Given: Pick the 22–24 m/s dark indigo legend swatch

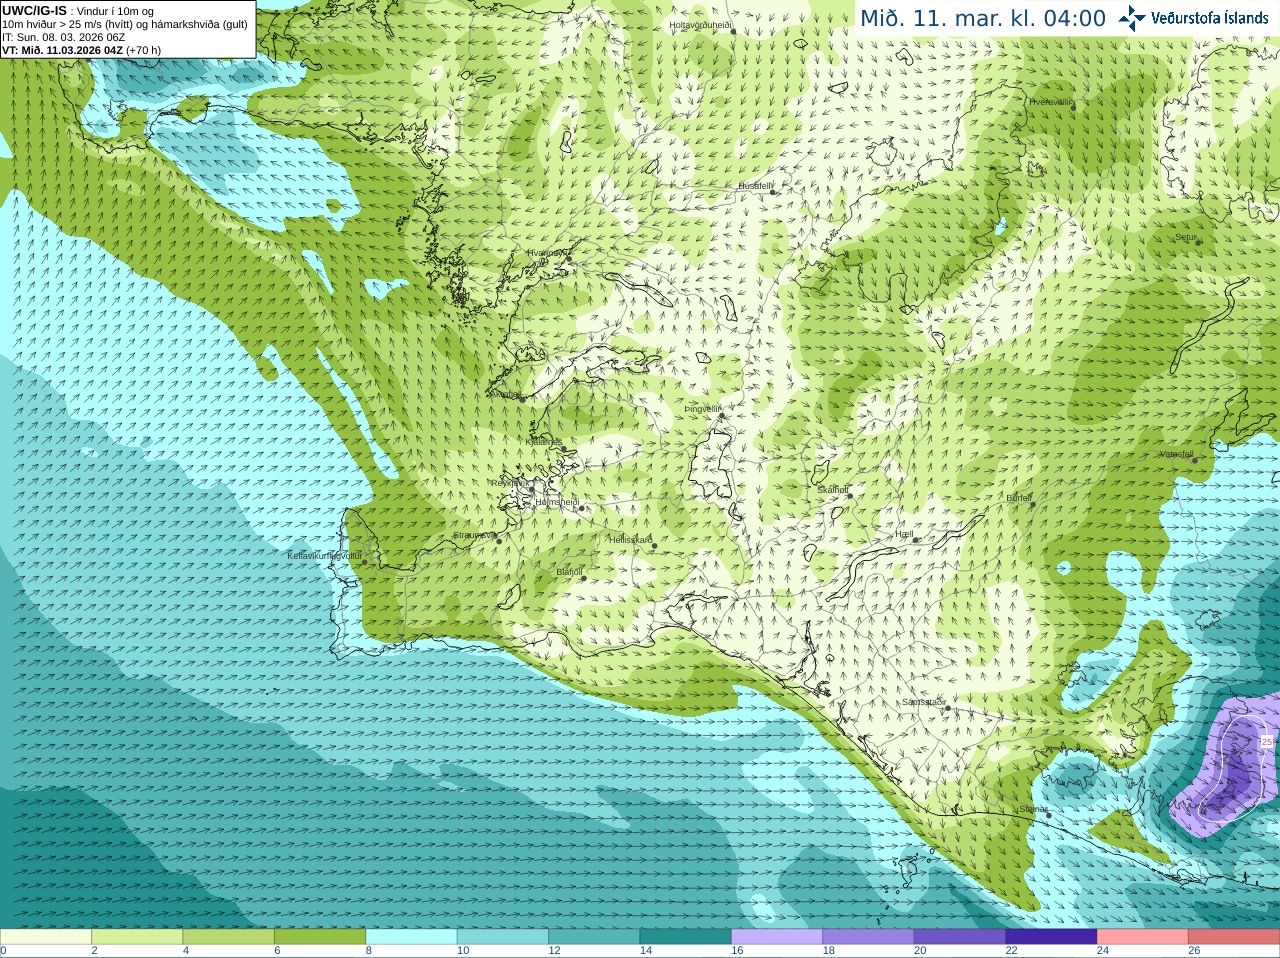Looking at the screenshot, I should click(1051, 937).
